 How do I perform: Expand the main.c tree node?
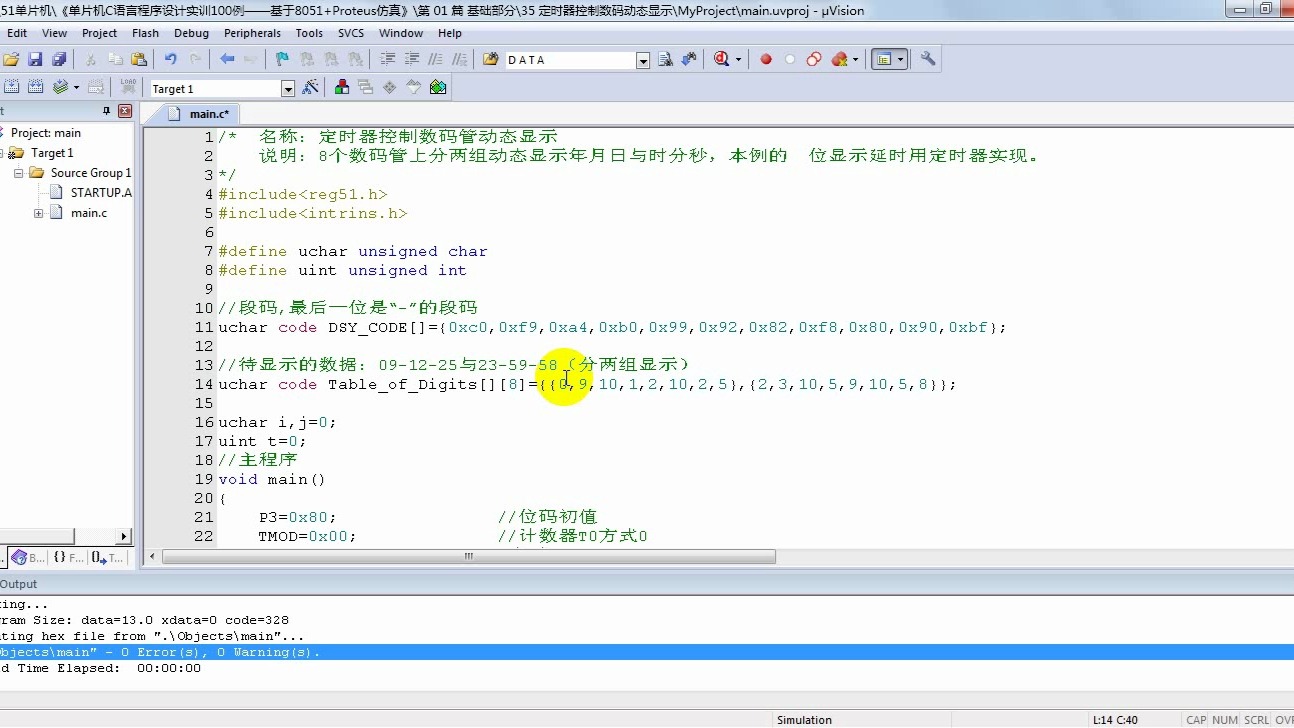(39, 213)
